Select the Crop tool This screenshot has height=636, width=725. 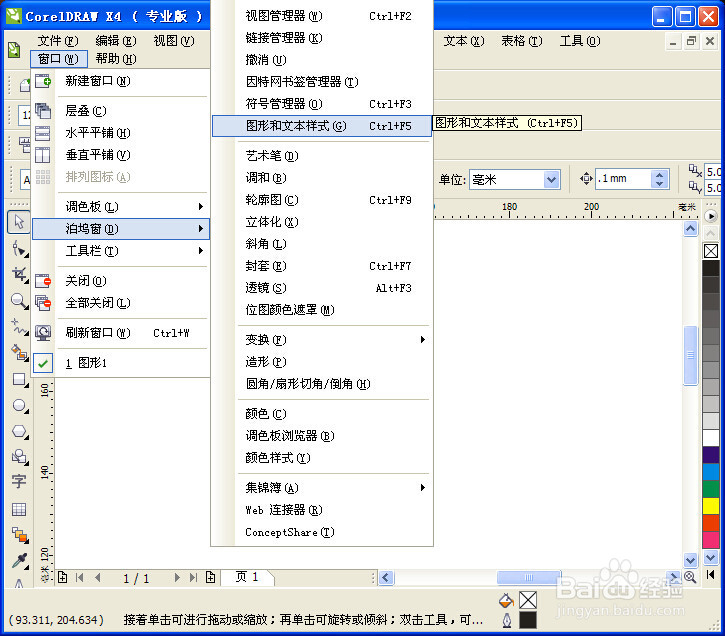point(19,275)
